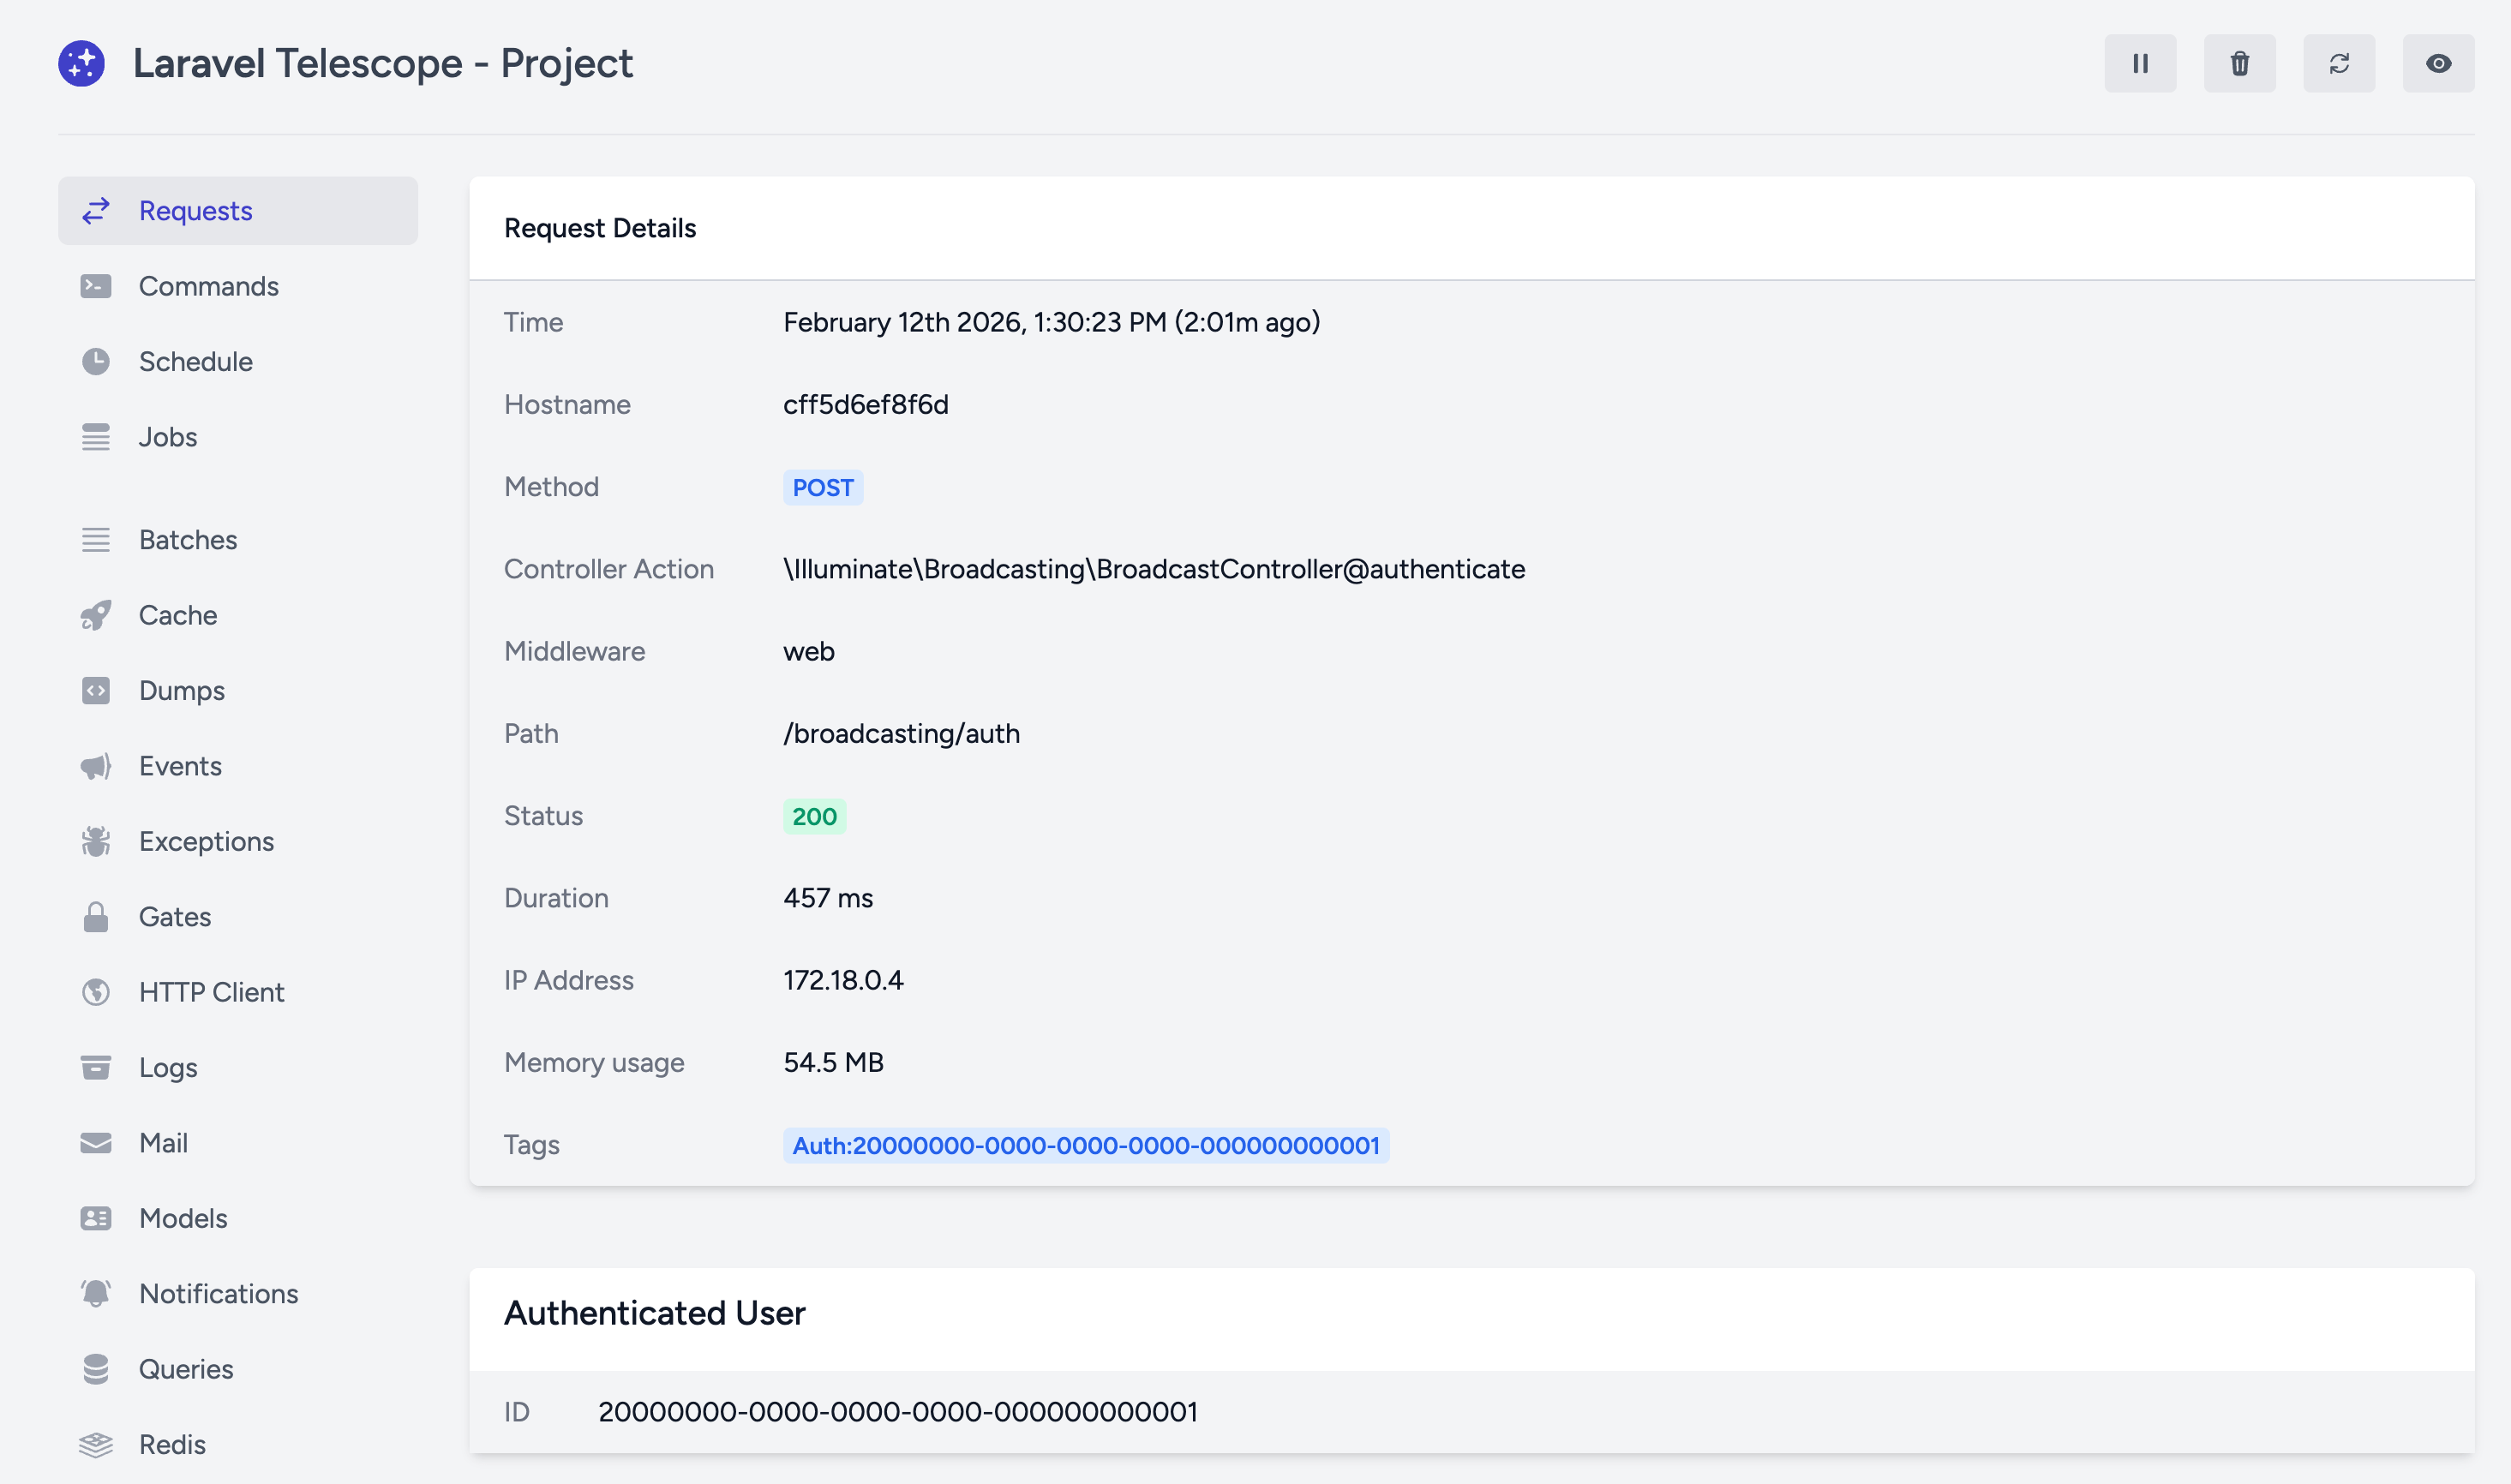Open Exceptions via the bug icon
The width and height of the screenshot is (2511, 1484).
[96, 842]
